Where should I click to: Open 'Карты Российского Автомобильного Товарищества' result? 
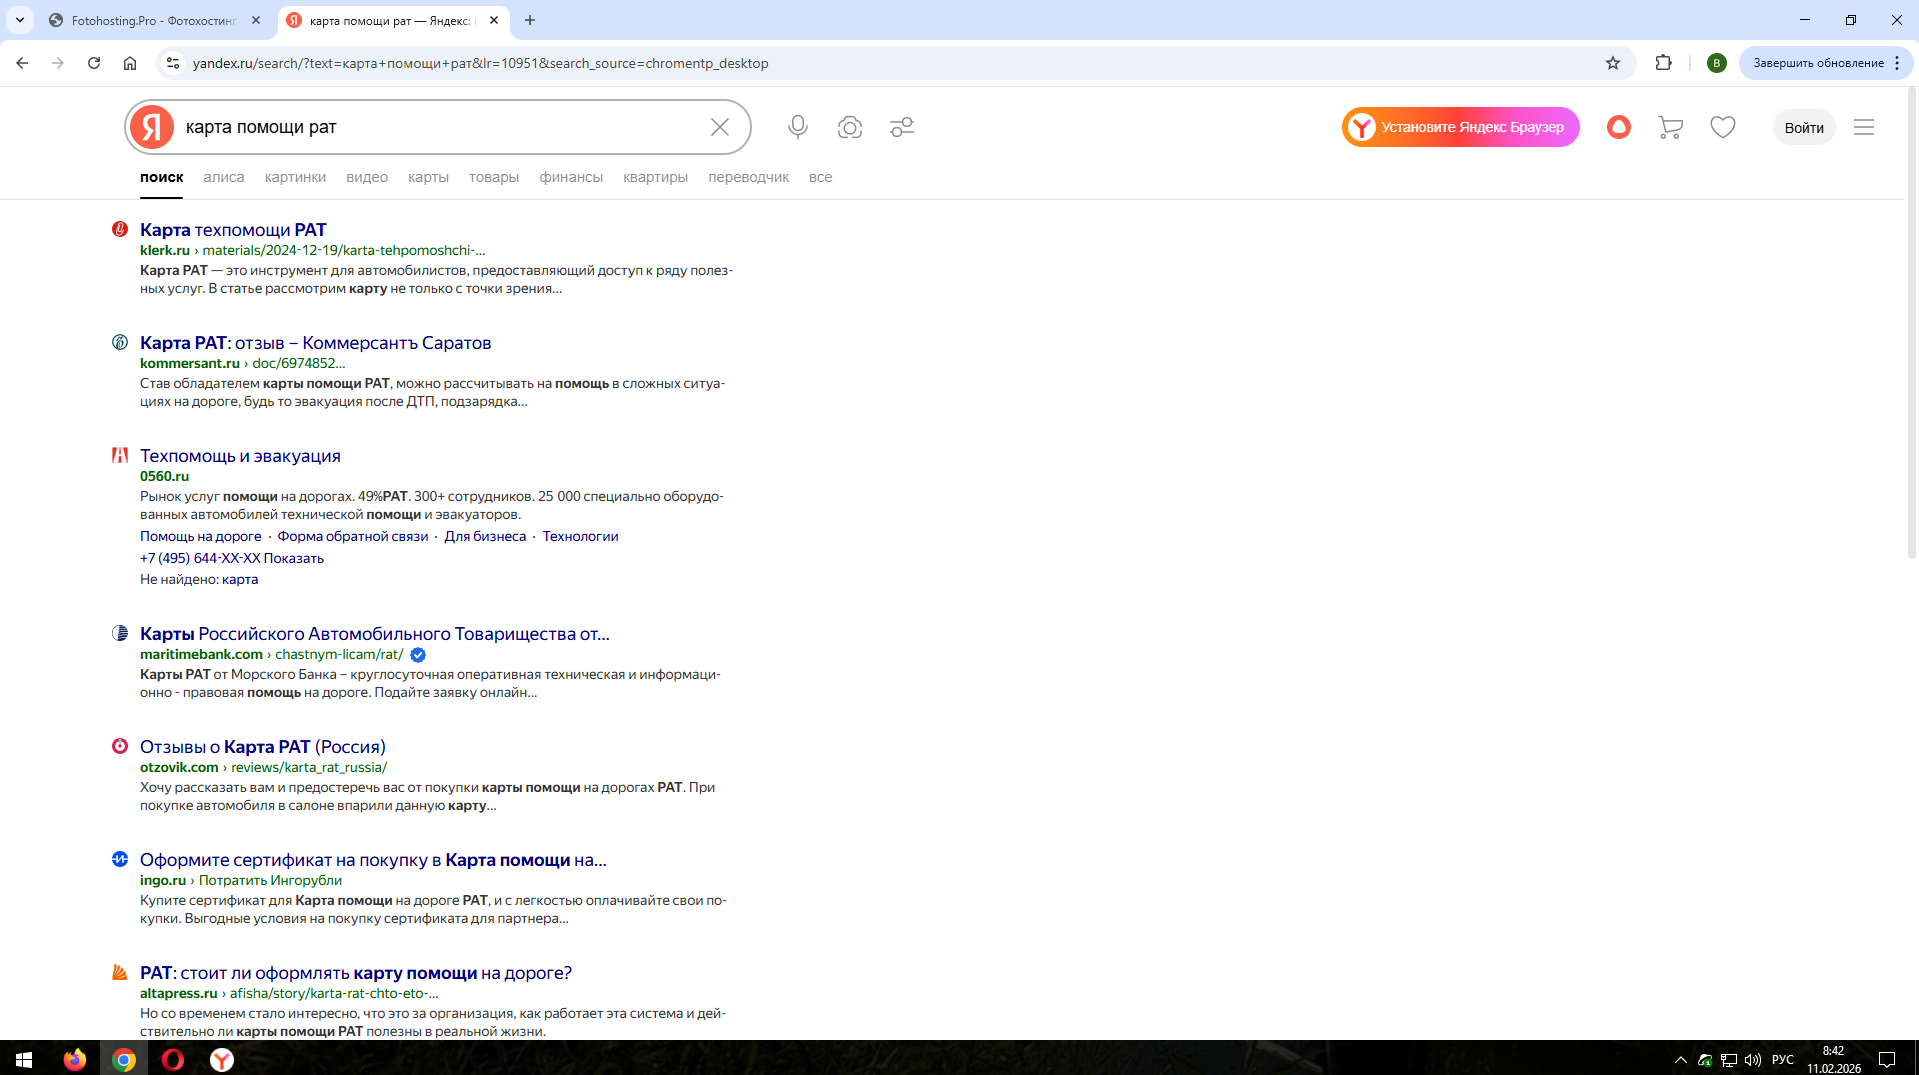(375, 634)
